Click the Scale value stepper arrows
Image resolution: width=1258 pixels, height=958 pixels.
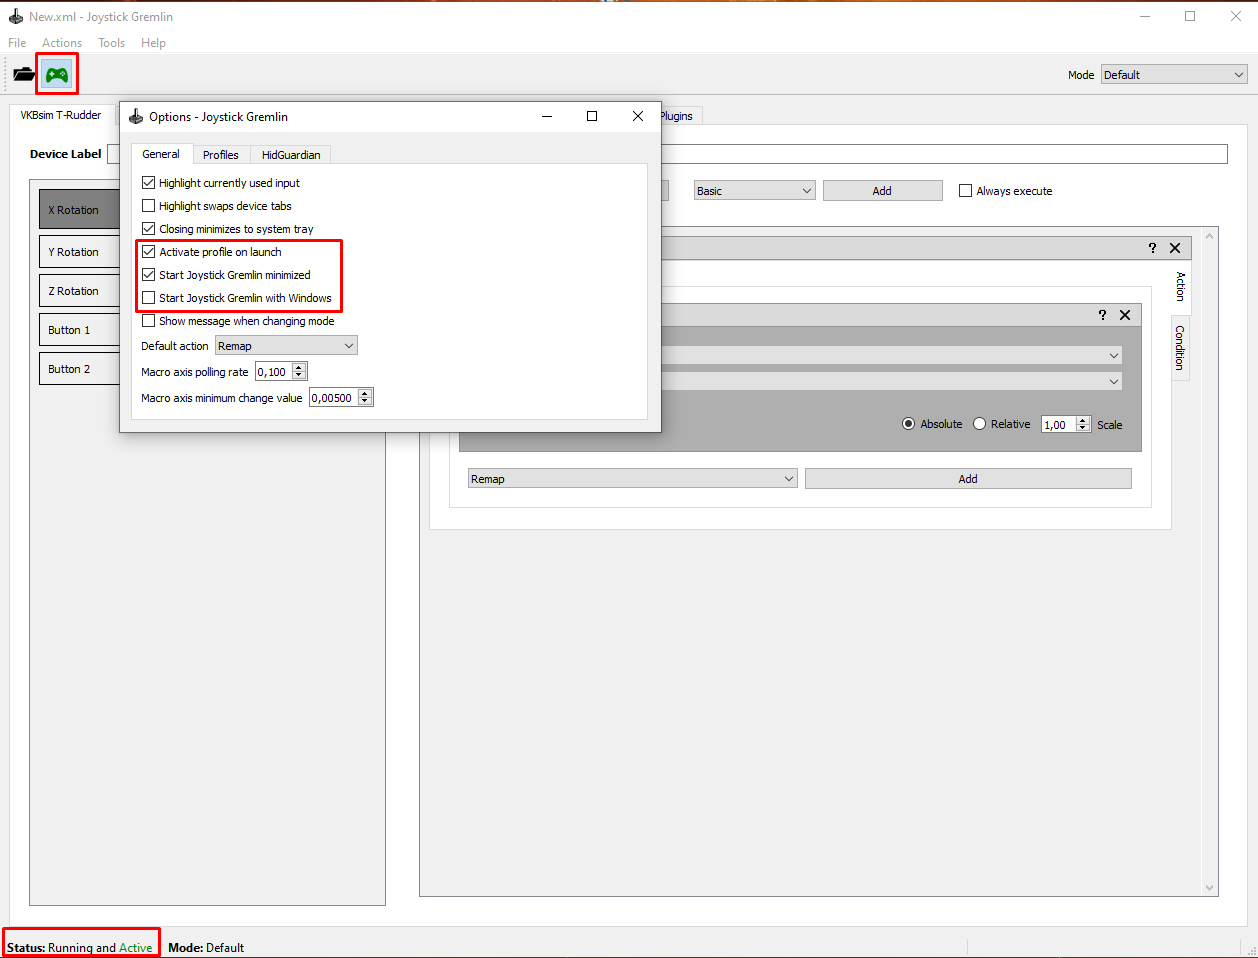[x=1082, y=424]
